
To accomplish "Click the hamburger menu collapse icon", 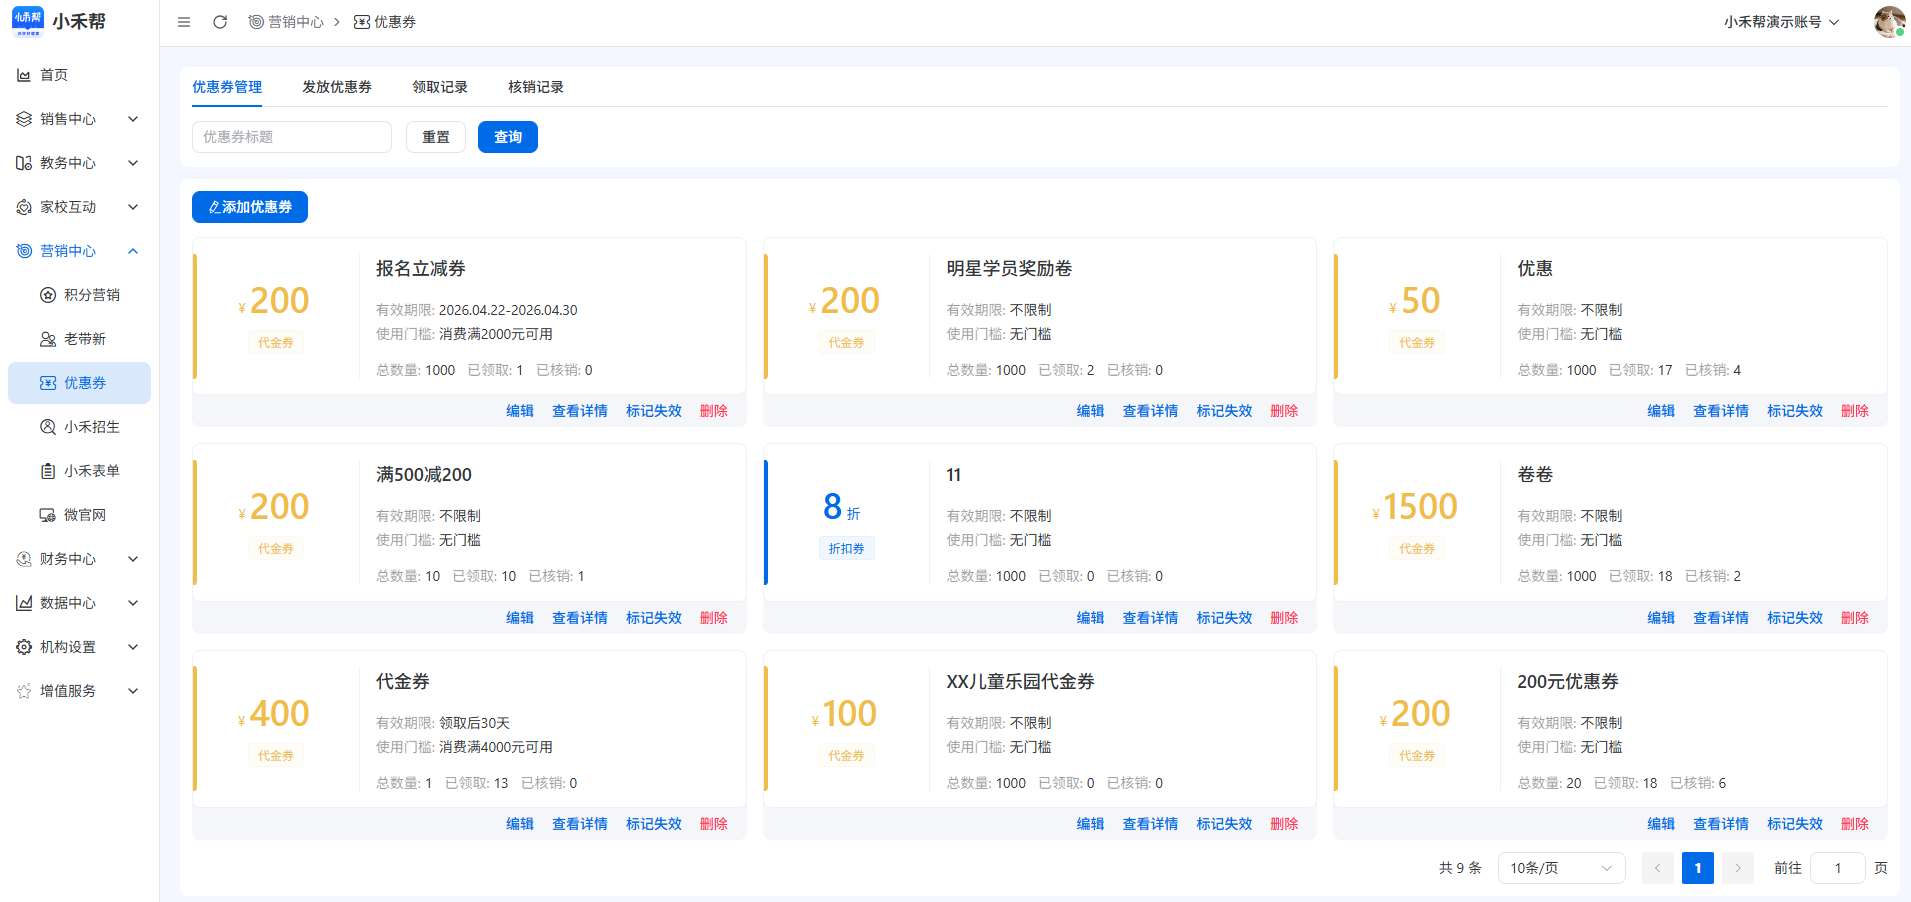I will click(x=184, y=22).
